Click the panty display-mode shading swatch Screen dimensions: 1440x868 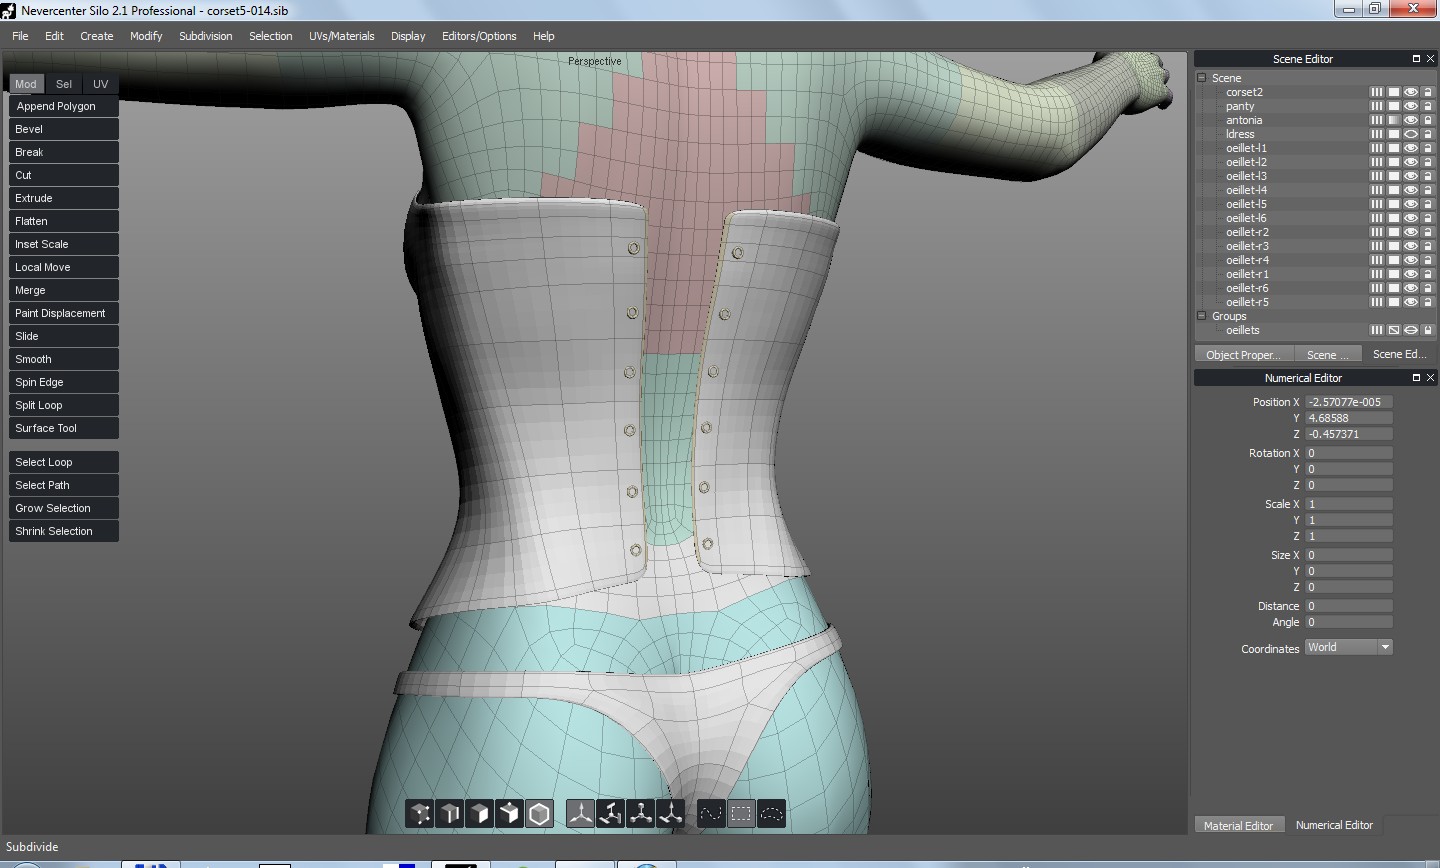[x=1393, y=106]
